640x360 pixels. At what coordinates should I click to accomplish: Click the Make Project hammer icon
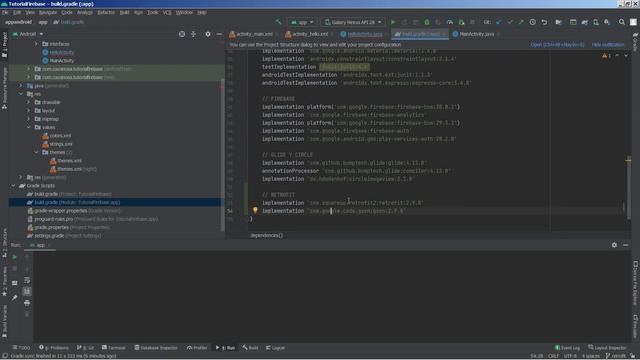(279, 22)
